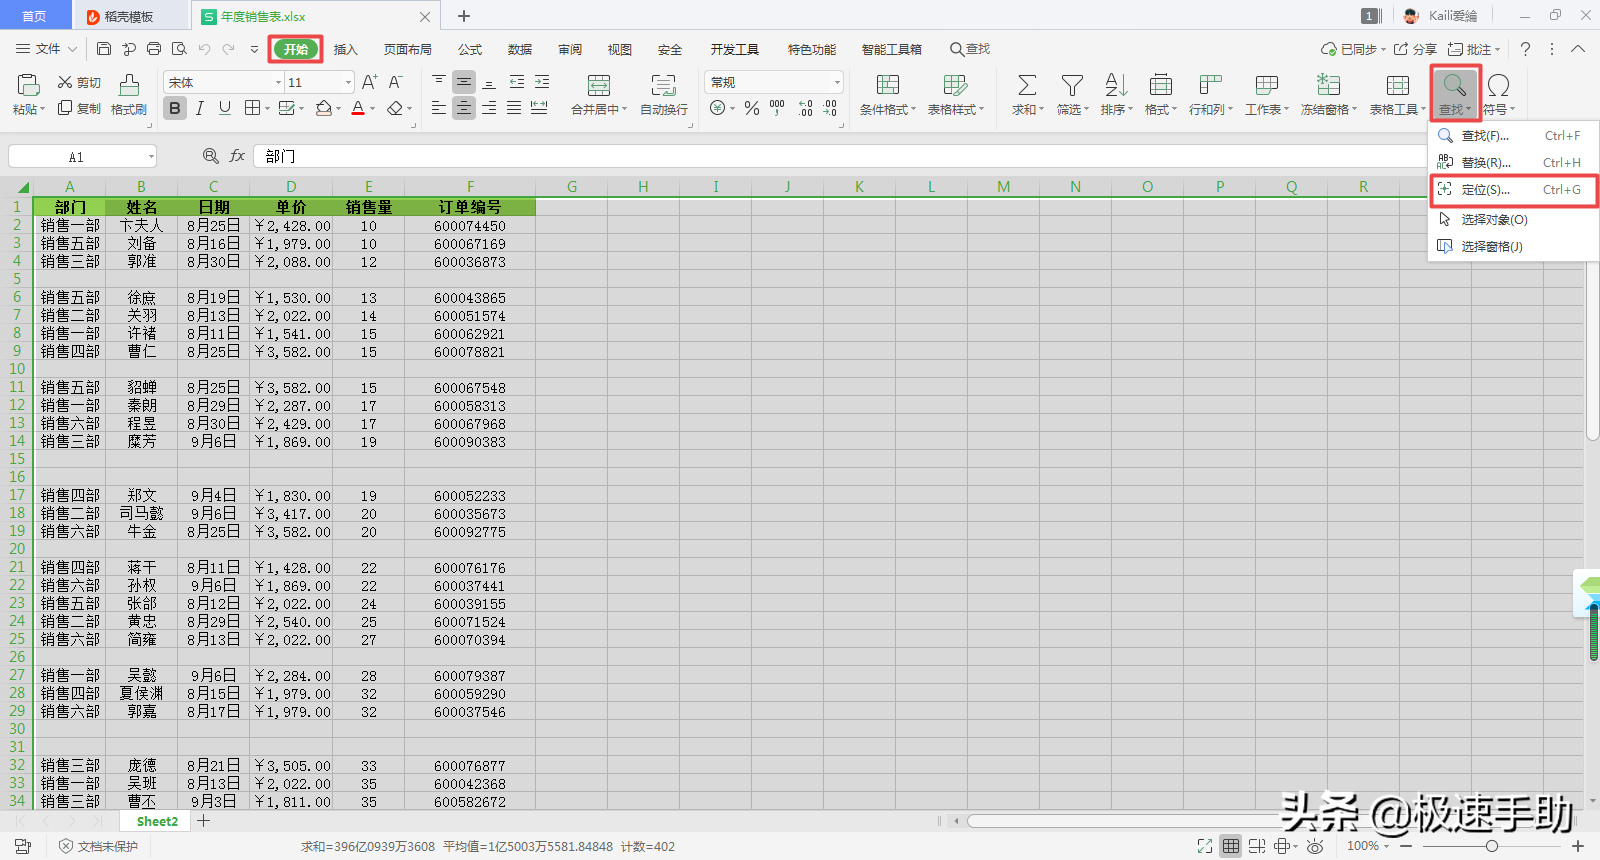Choose Selection Pane (选择窗格) menu entry
Screen dimensions: 1600x860
click(1514, 246)
